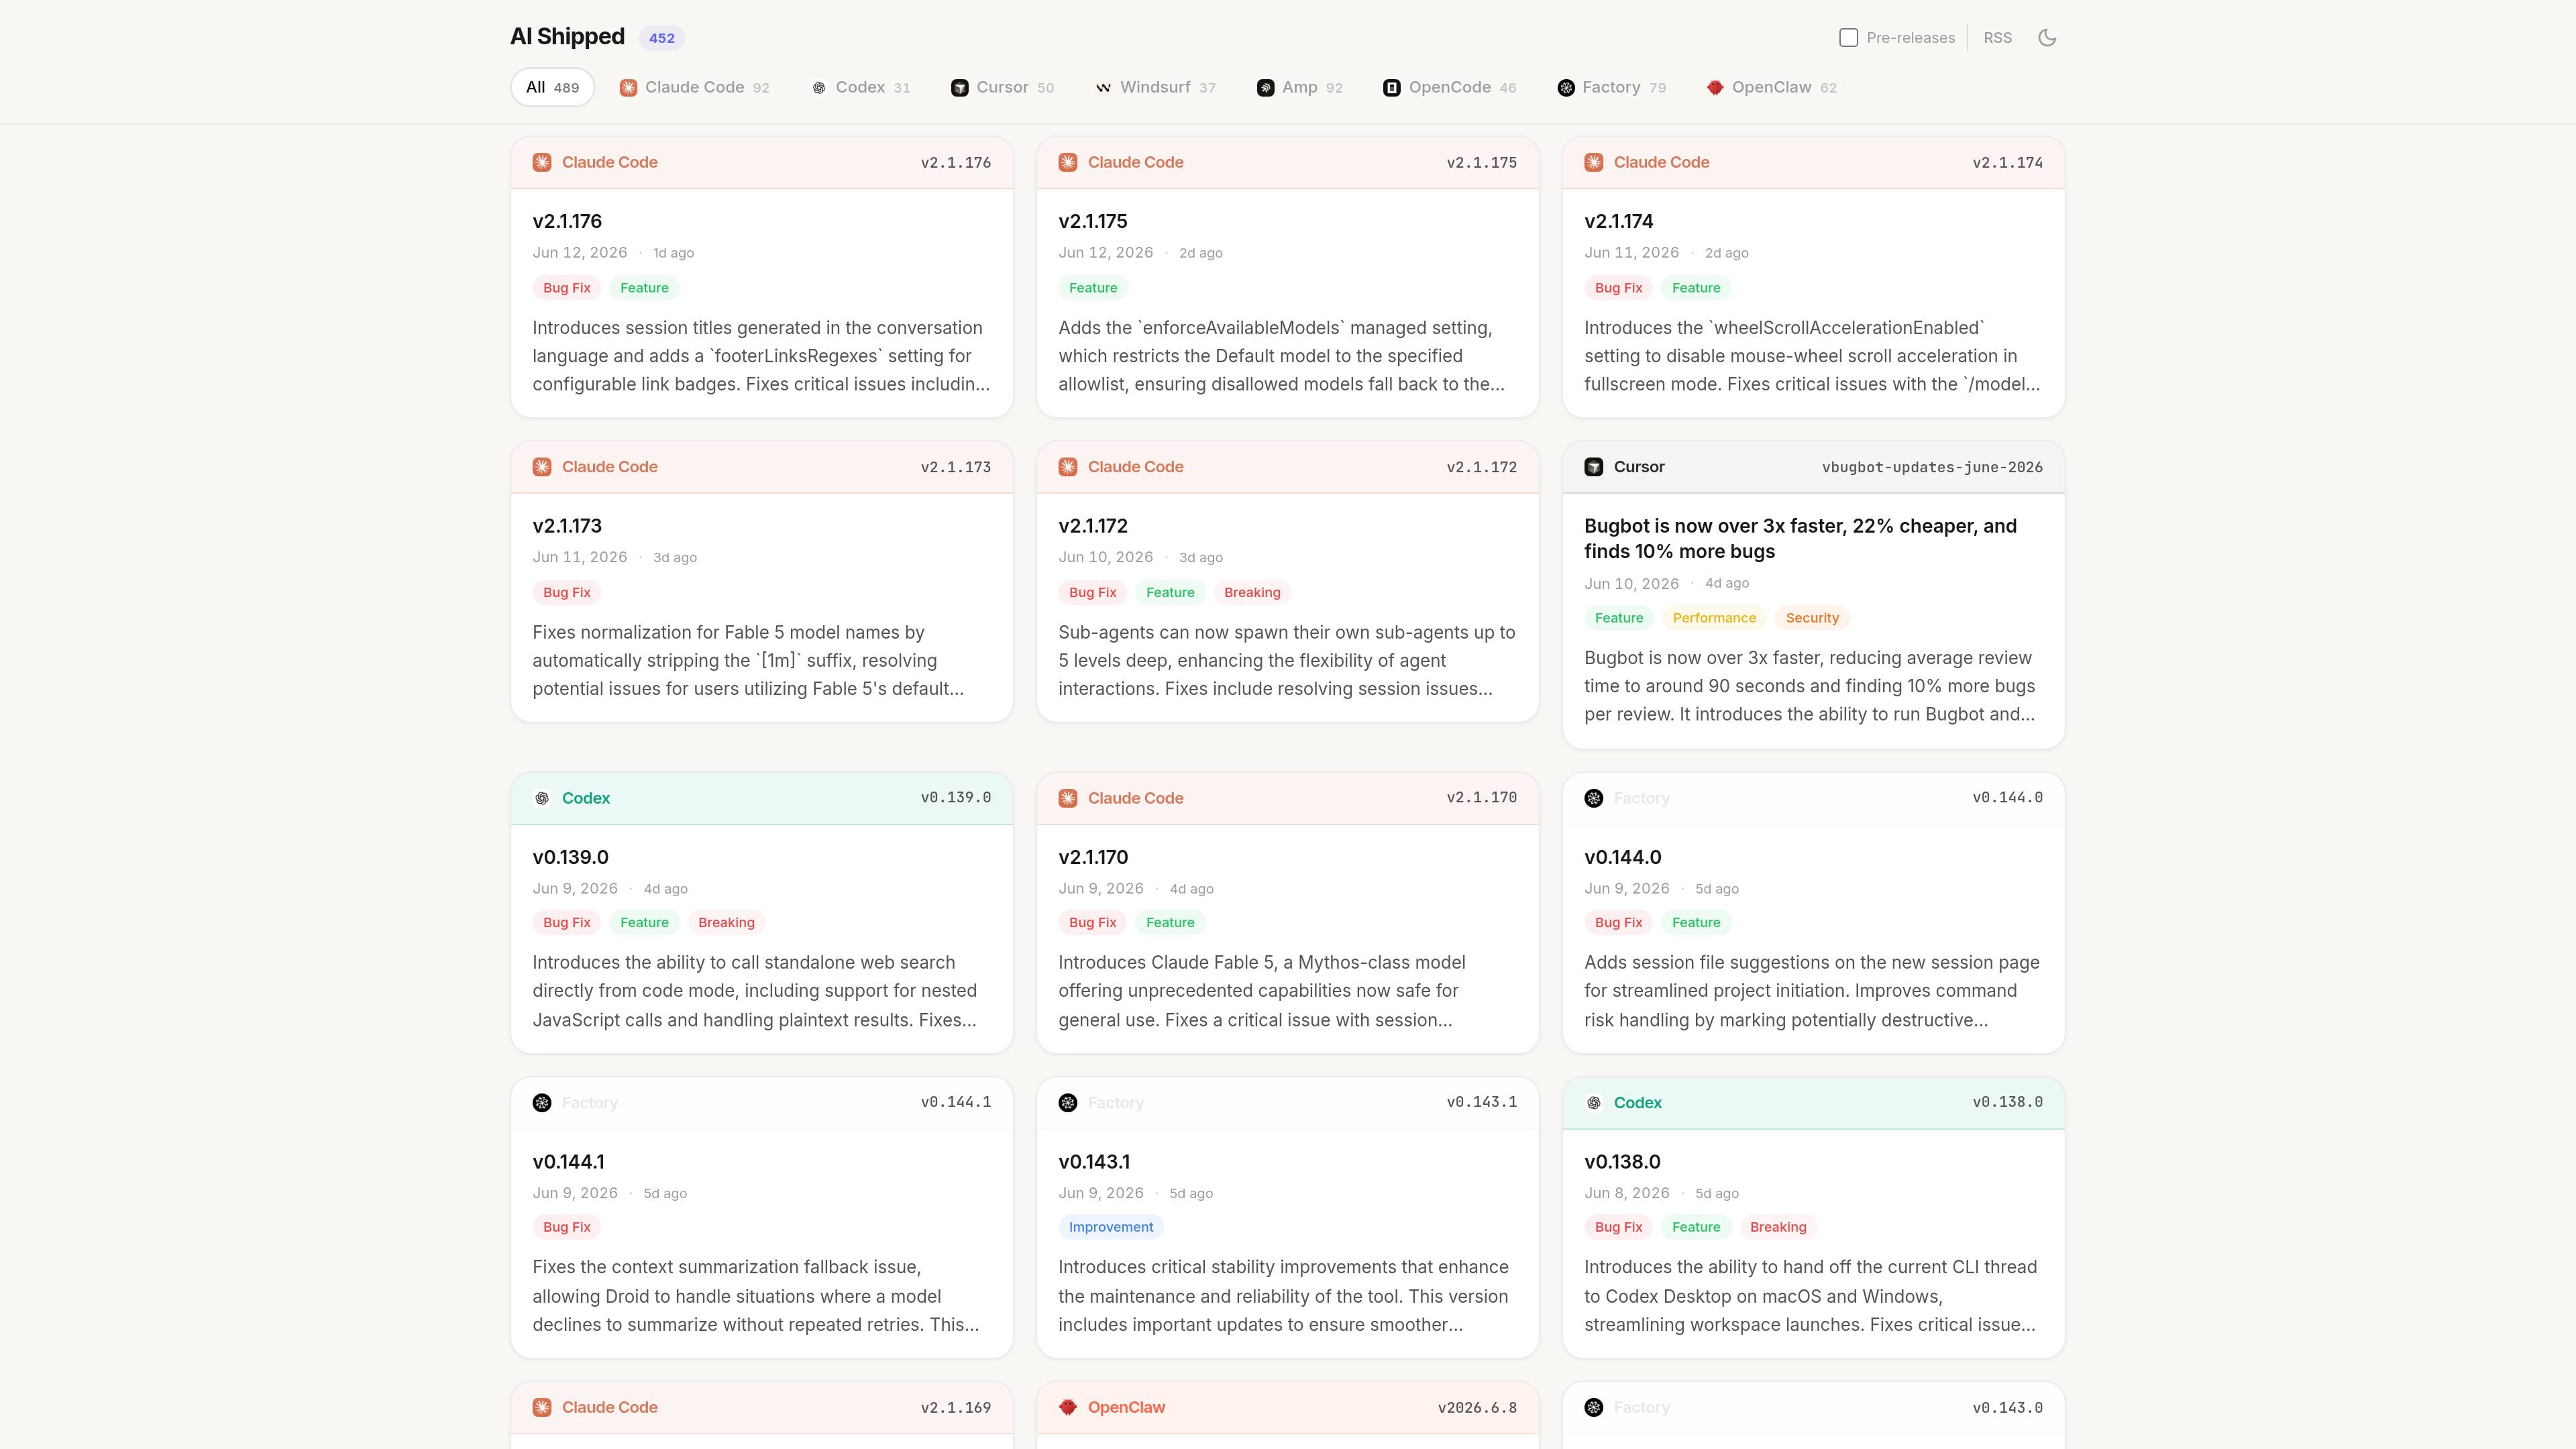The image size is (2576, 1449).
Task: Click the Cursor icon in the filter tabs
Action: tap(959, 88)
